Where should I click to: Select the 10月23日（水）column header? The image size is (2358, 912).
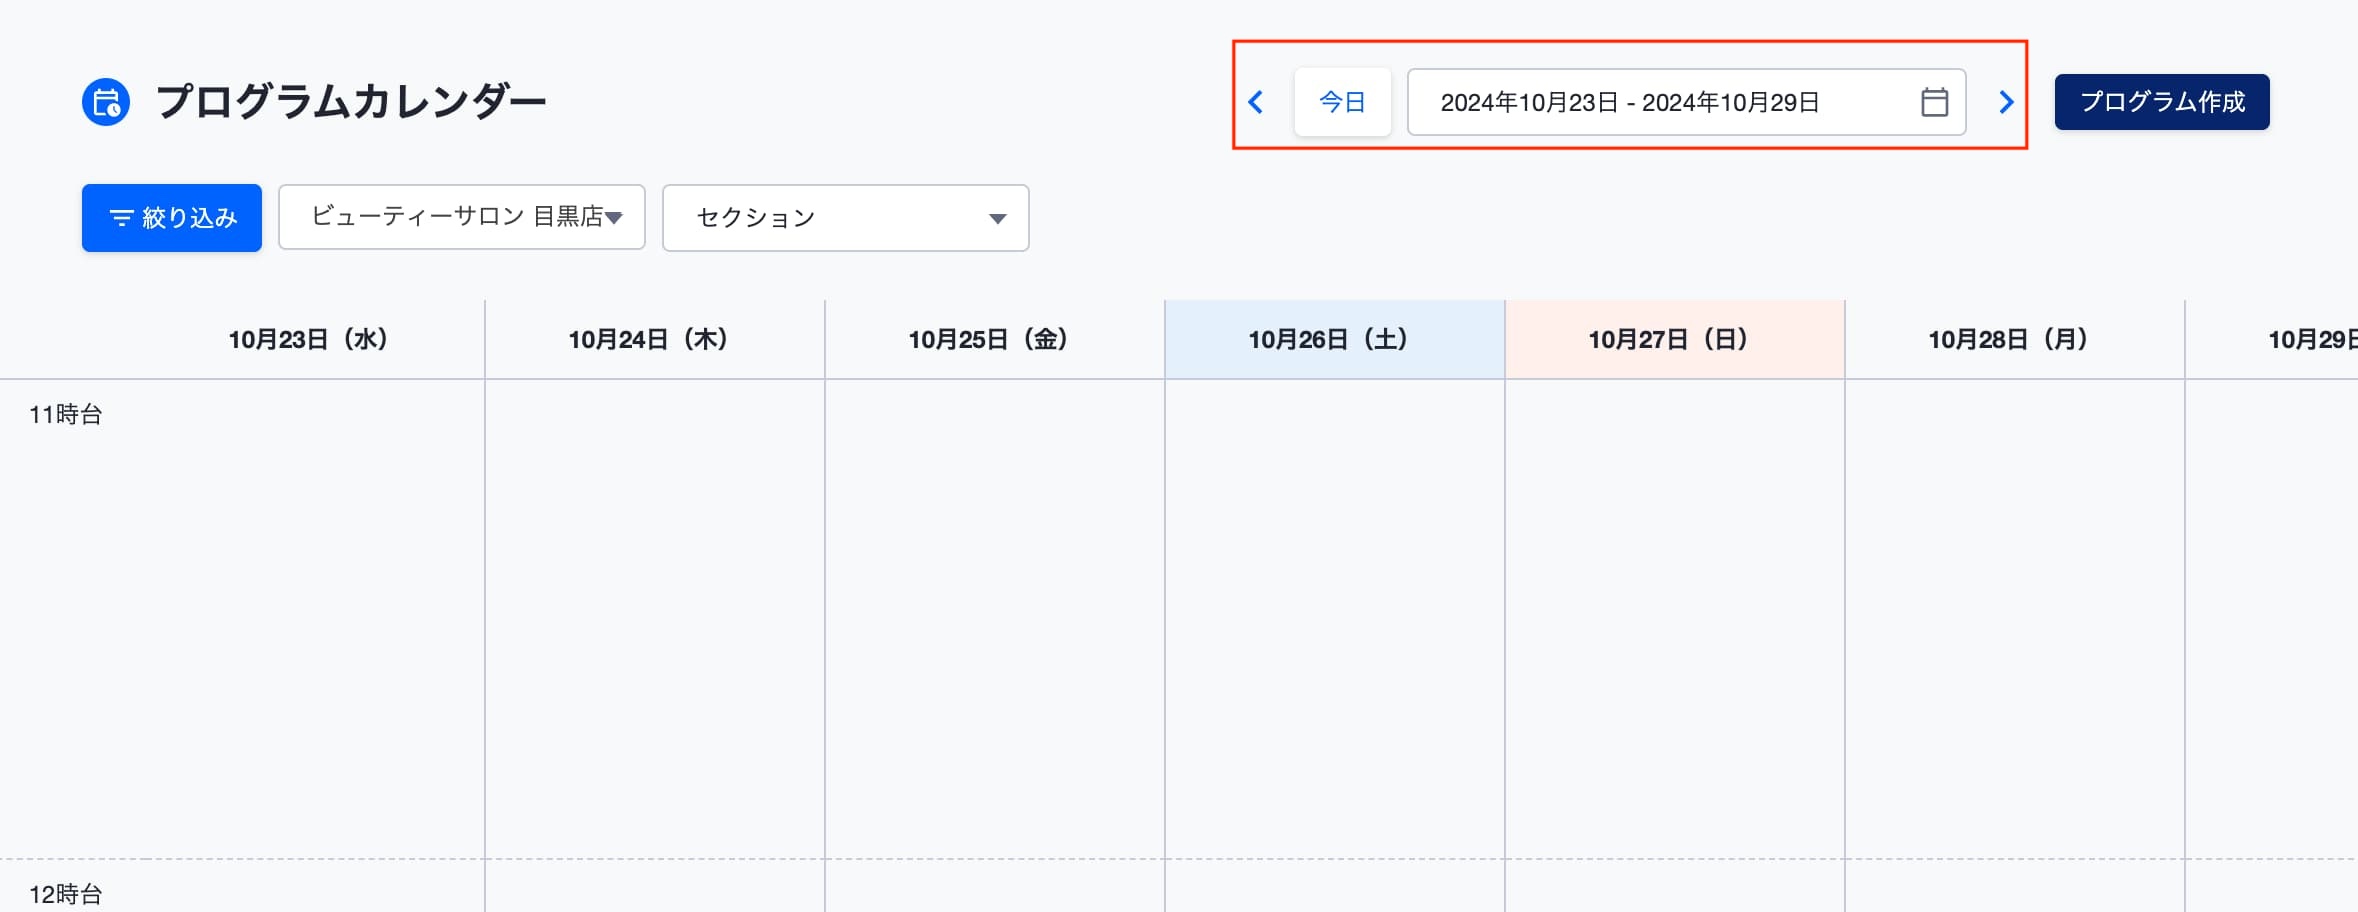[308, 340]
